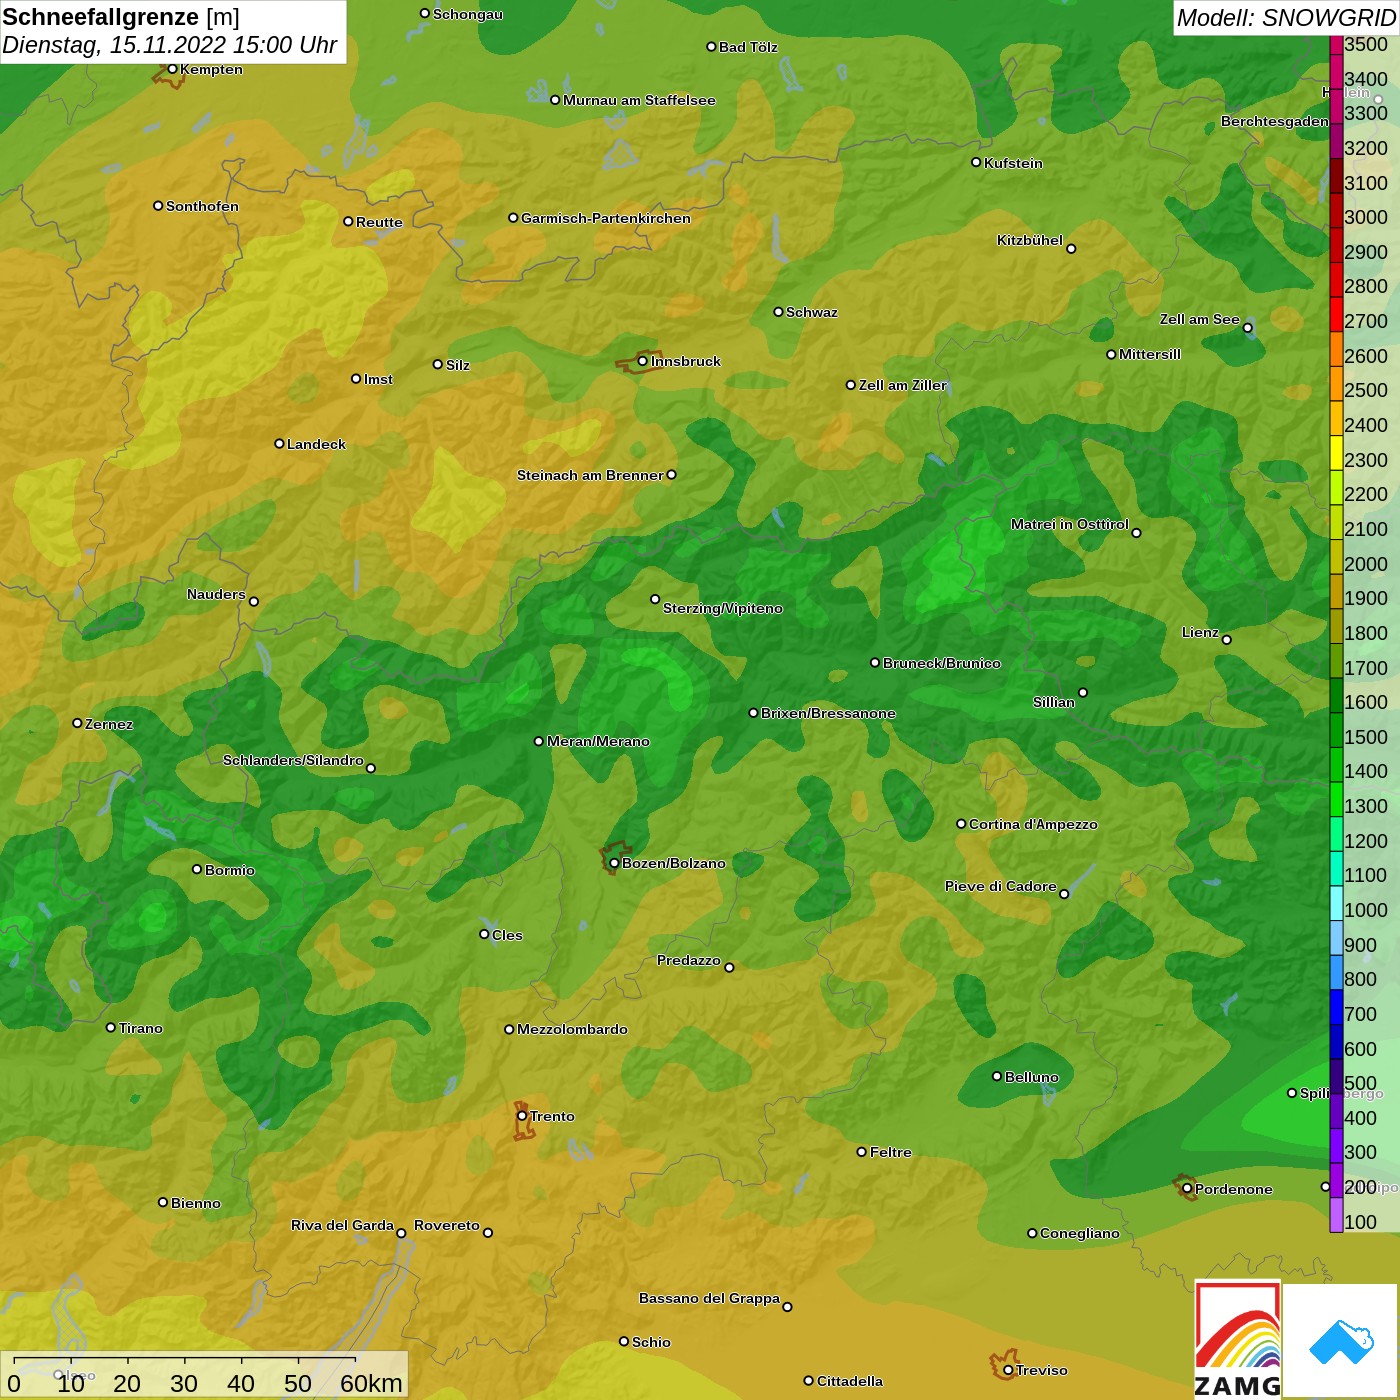Click the yellow legend band between 2300 and 2400
Image resolution: width=1400 pixels, height=1400 pixels.
click(1336, 452)
